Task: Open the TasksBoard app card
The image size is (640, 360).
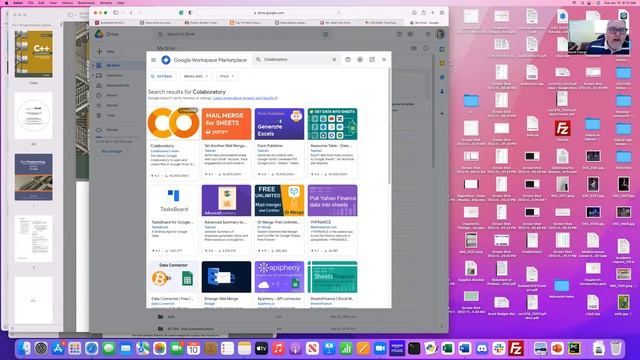Action: (x=173, y=220)
